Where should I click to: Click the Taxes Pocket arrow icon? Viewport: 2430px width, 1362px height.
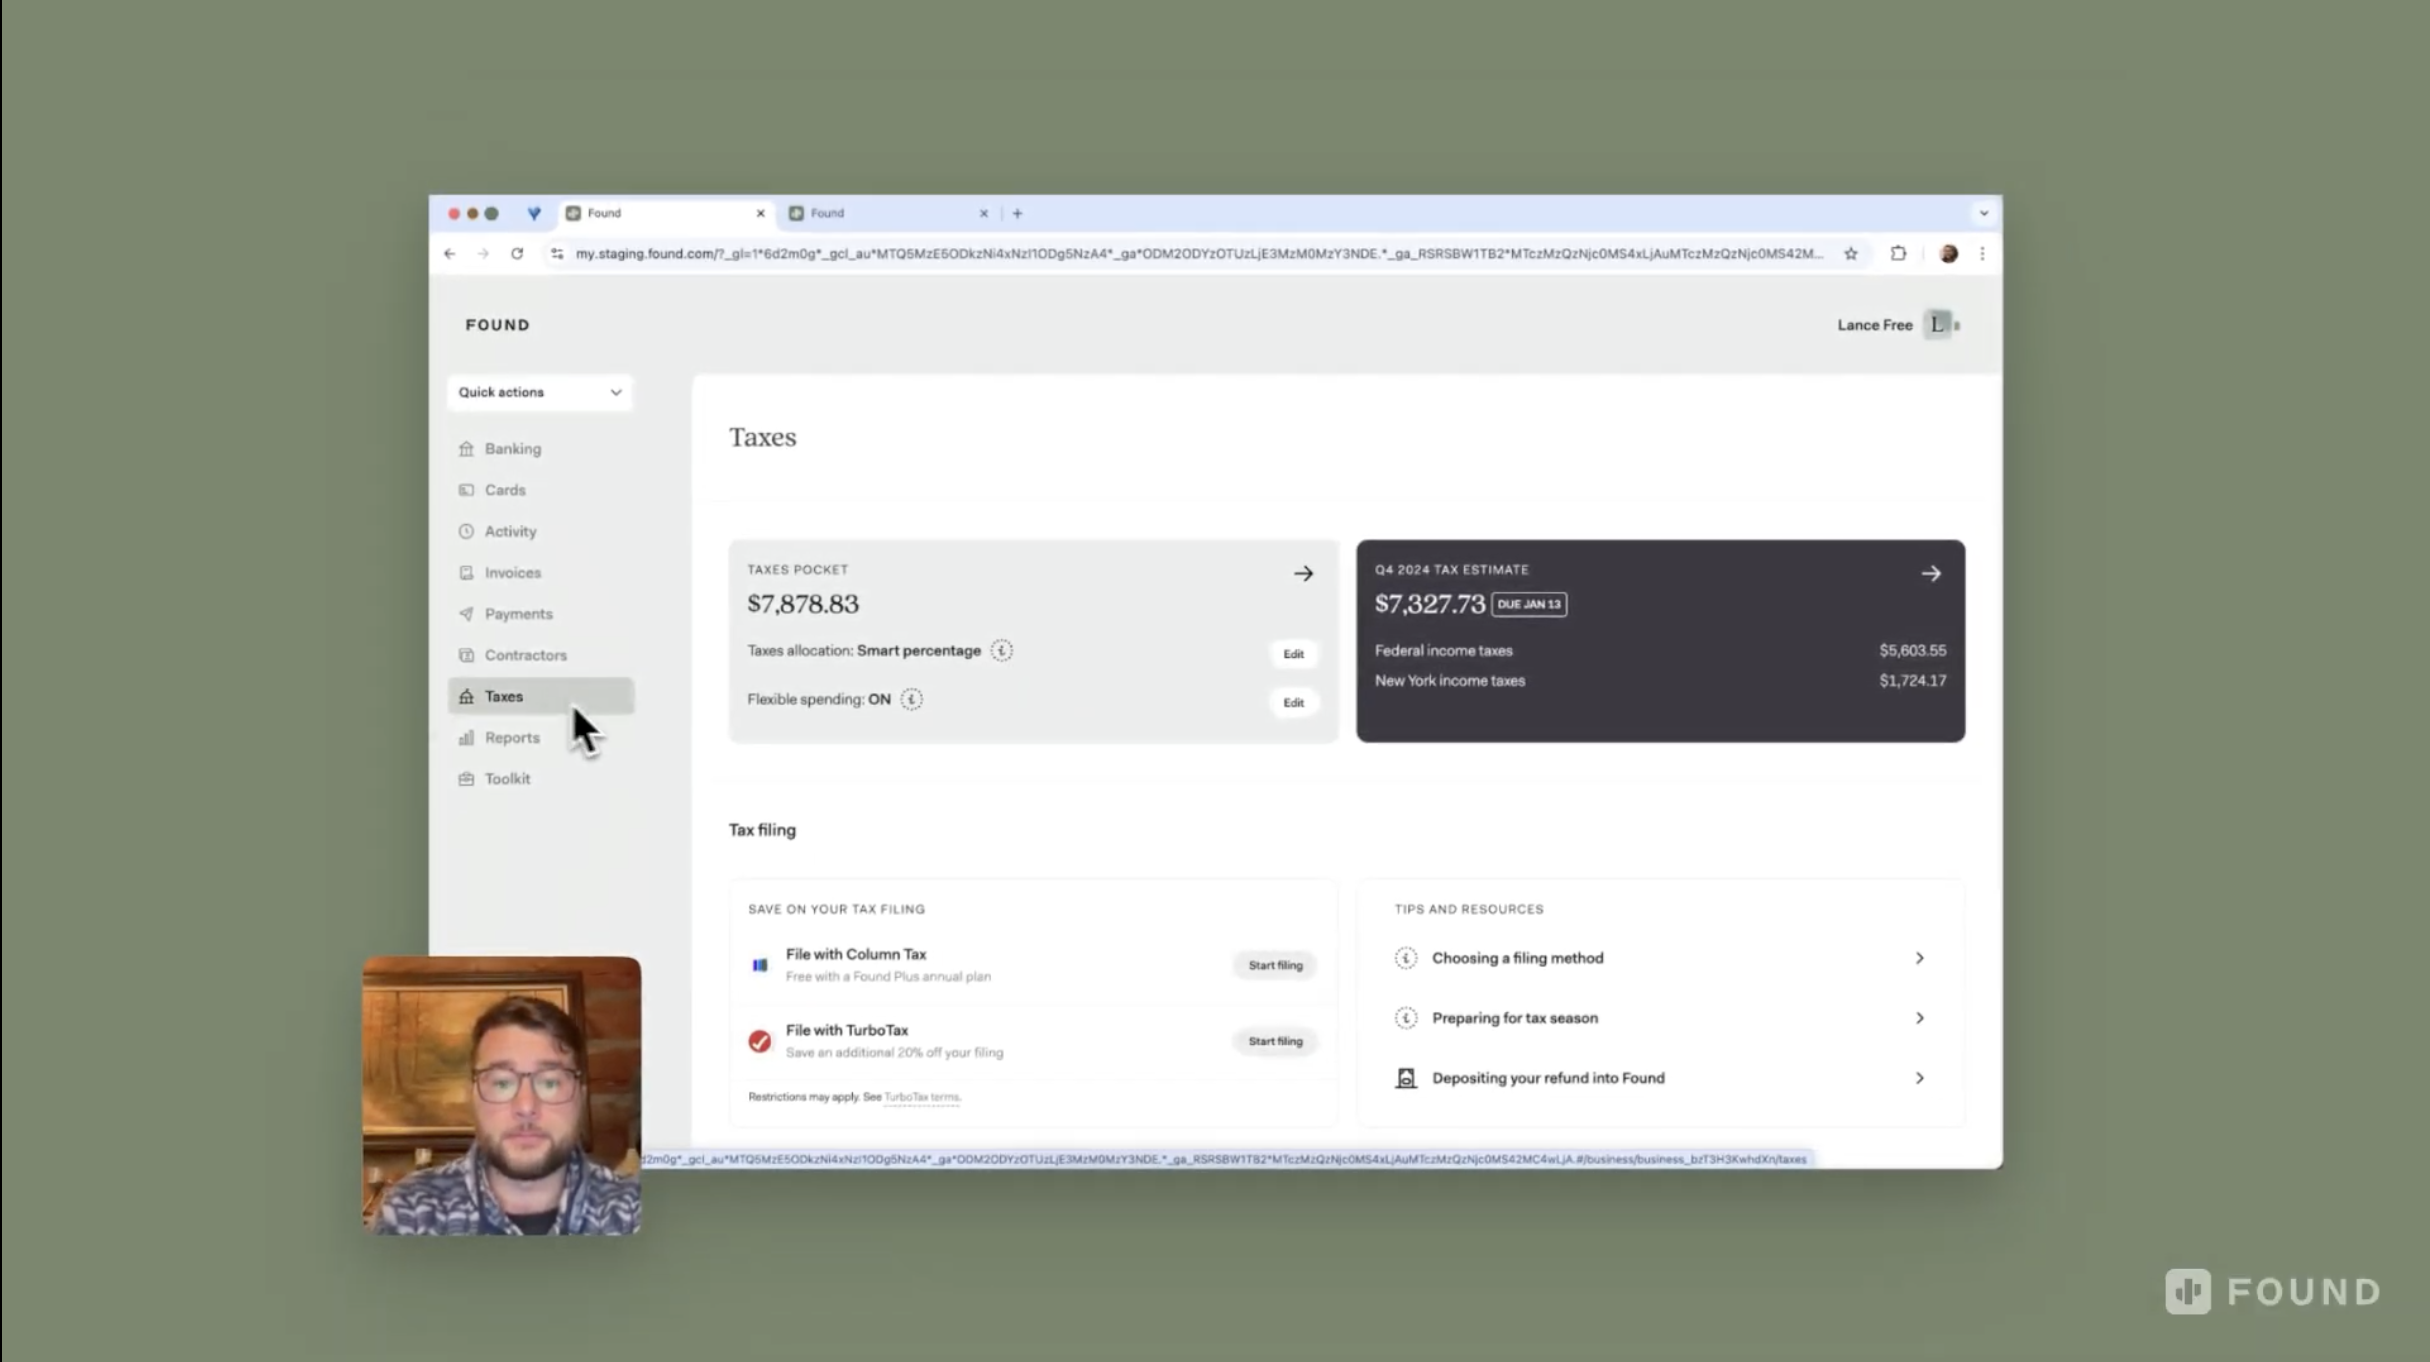[x=1303, y=574]
